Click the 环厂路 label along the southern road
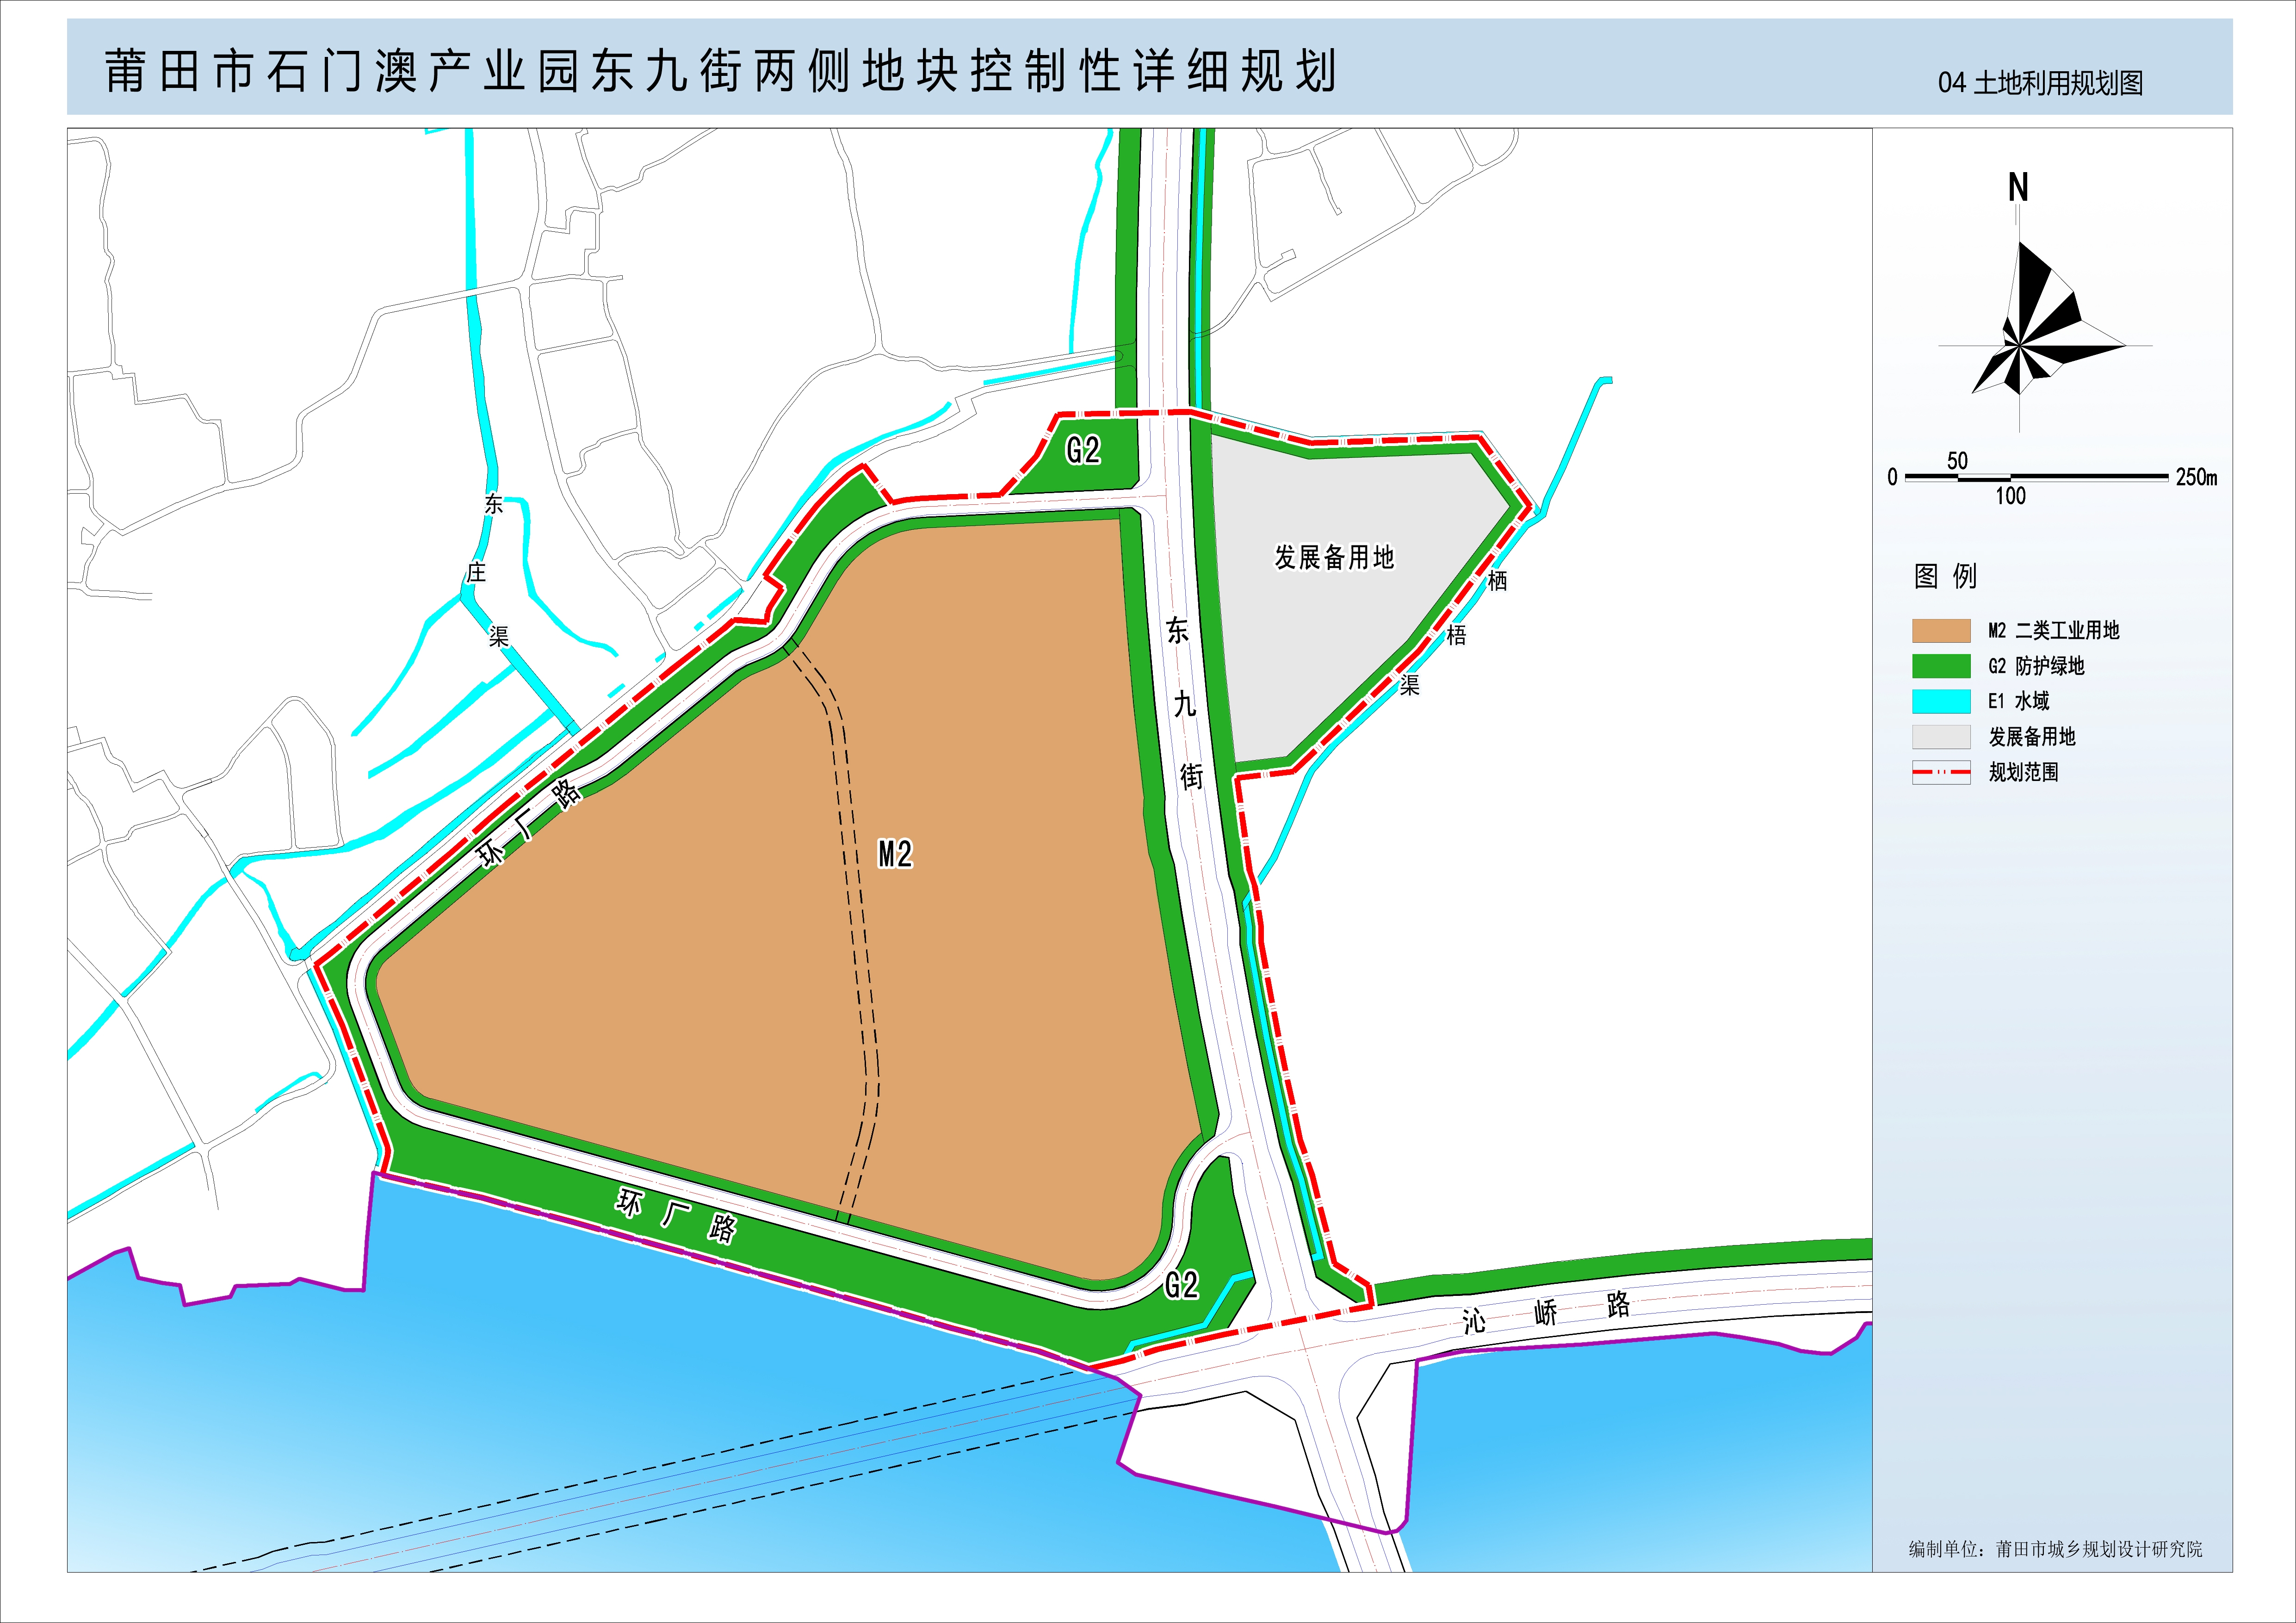Screen dimensions: 2296x1623 tap(676, 1215)
